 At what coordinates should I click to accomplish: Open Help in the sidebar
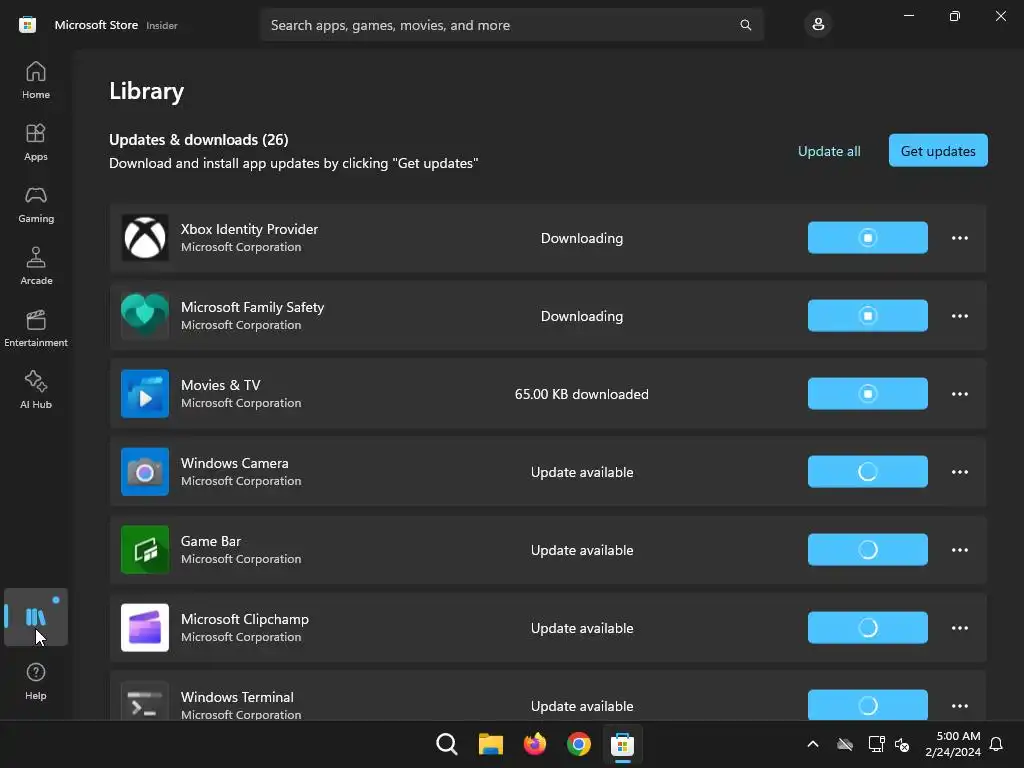[x=36, y=681]
